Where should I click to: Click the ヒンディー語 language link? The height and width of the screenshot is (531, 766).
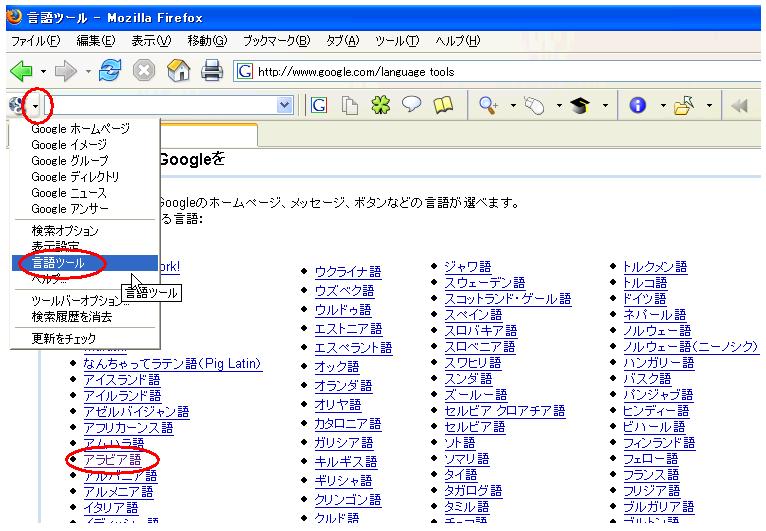pos(656,410)
